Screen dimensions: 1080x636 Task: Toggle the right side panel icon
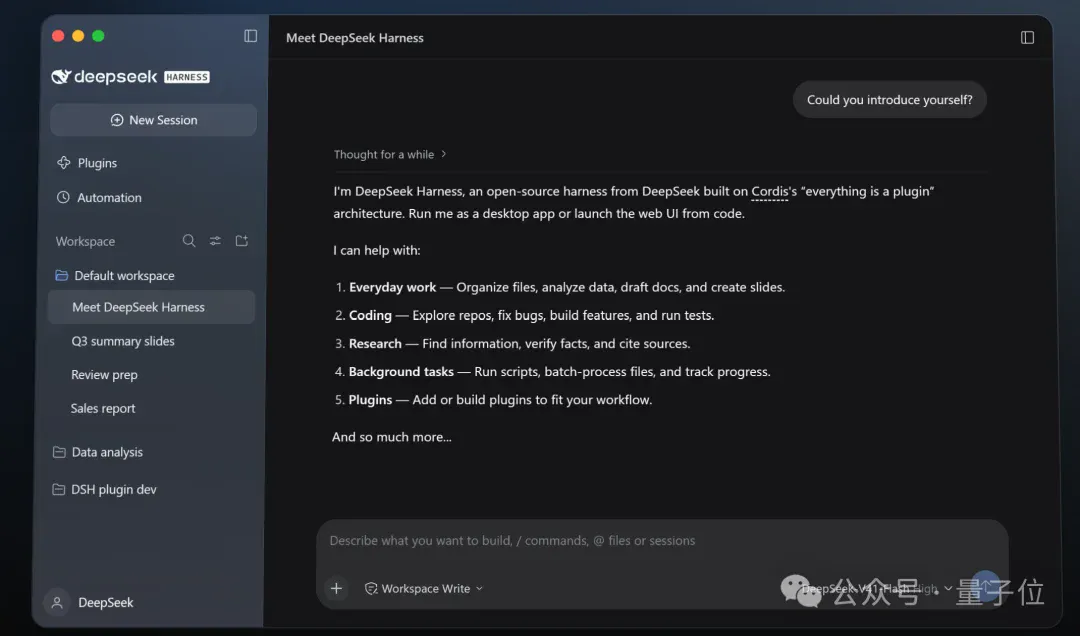click(x=1027, y=37)
